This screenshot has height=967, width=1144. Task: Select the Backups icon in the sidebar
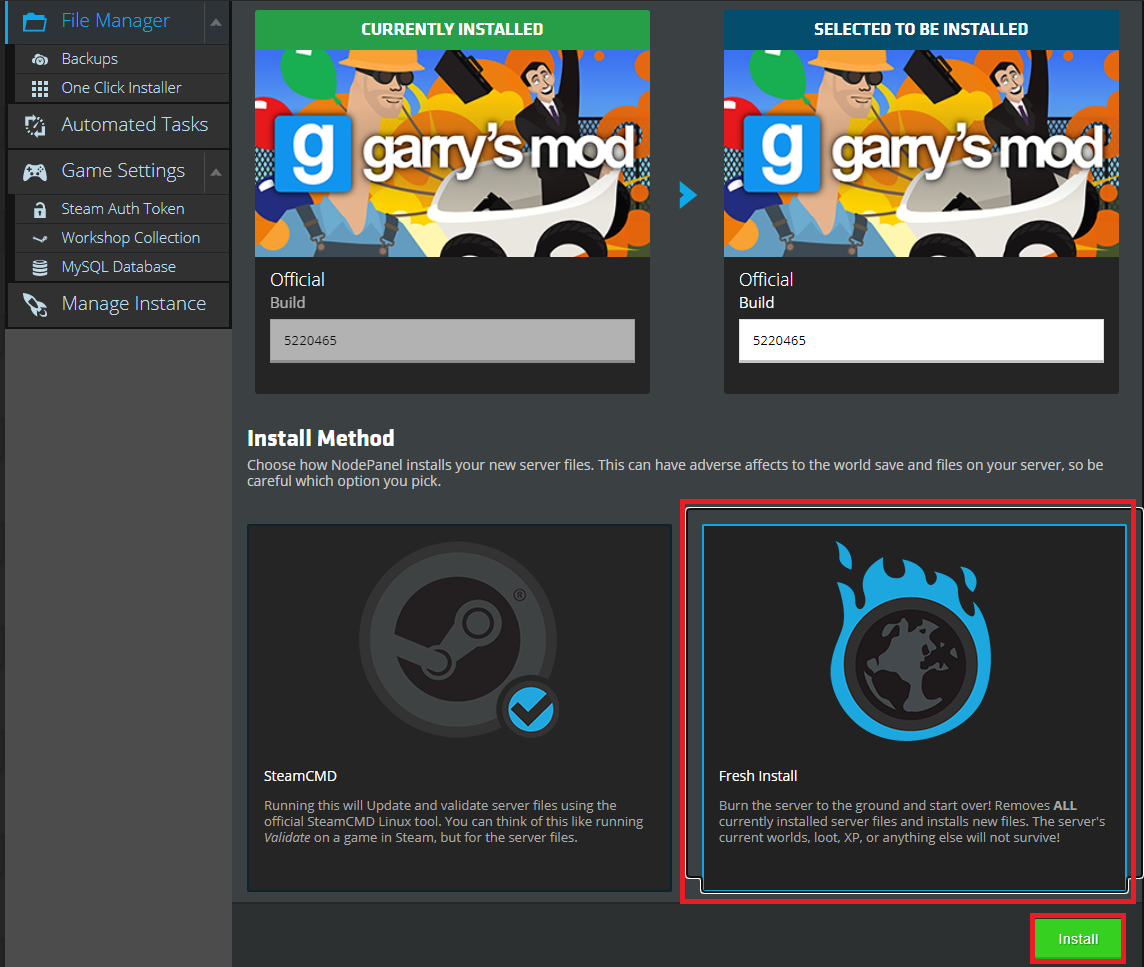(39, 59)
